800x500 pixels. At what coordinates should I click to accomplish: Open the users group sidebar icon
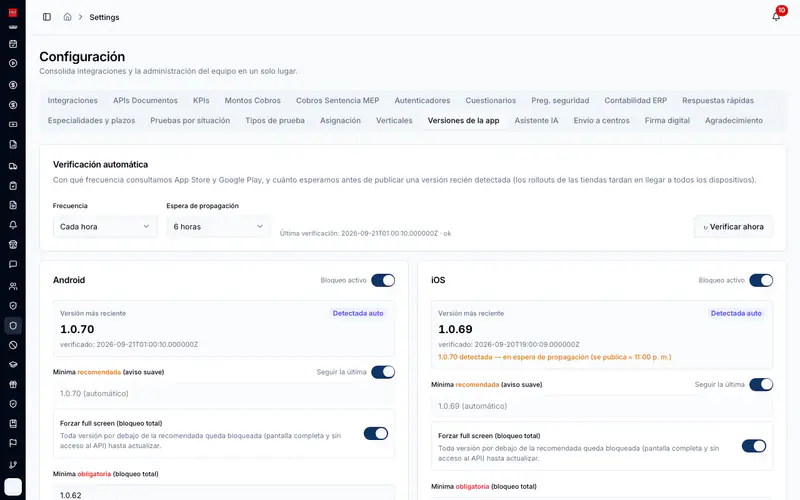click(13, 286)
